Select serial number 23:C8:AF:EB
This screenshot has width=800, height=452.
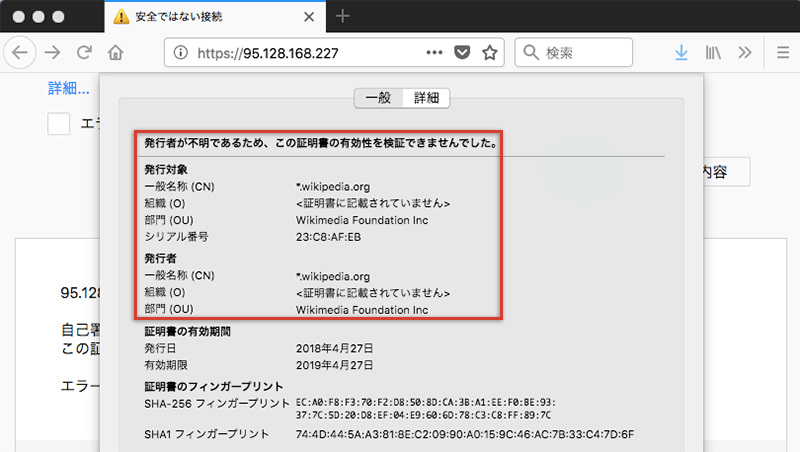click(328, 237)
